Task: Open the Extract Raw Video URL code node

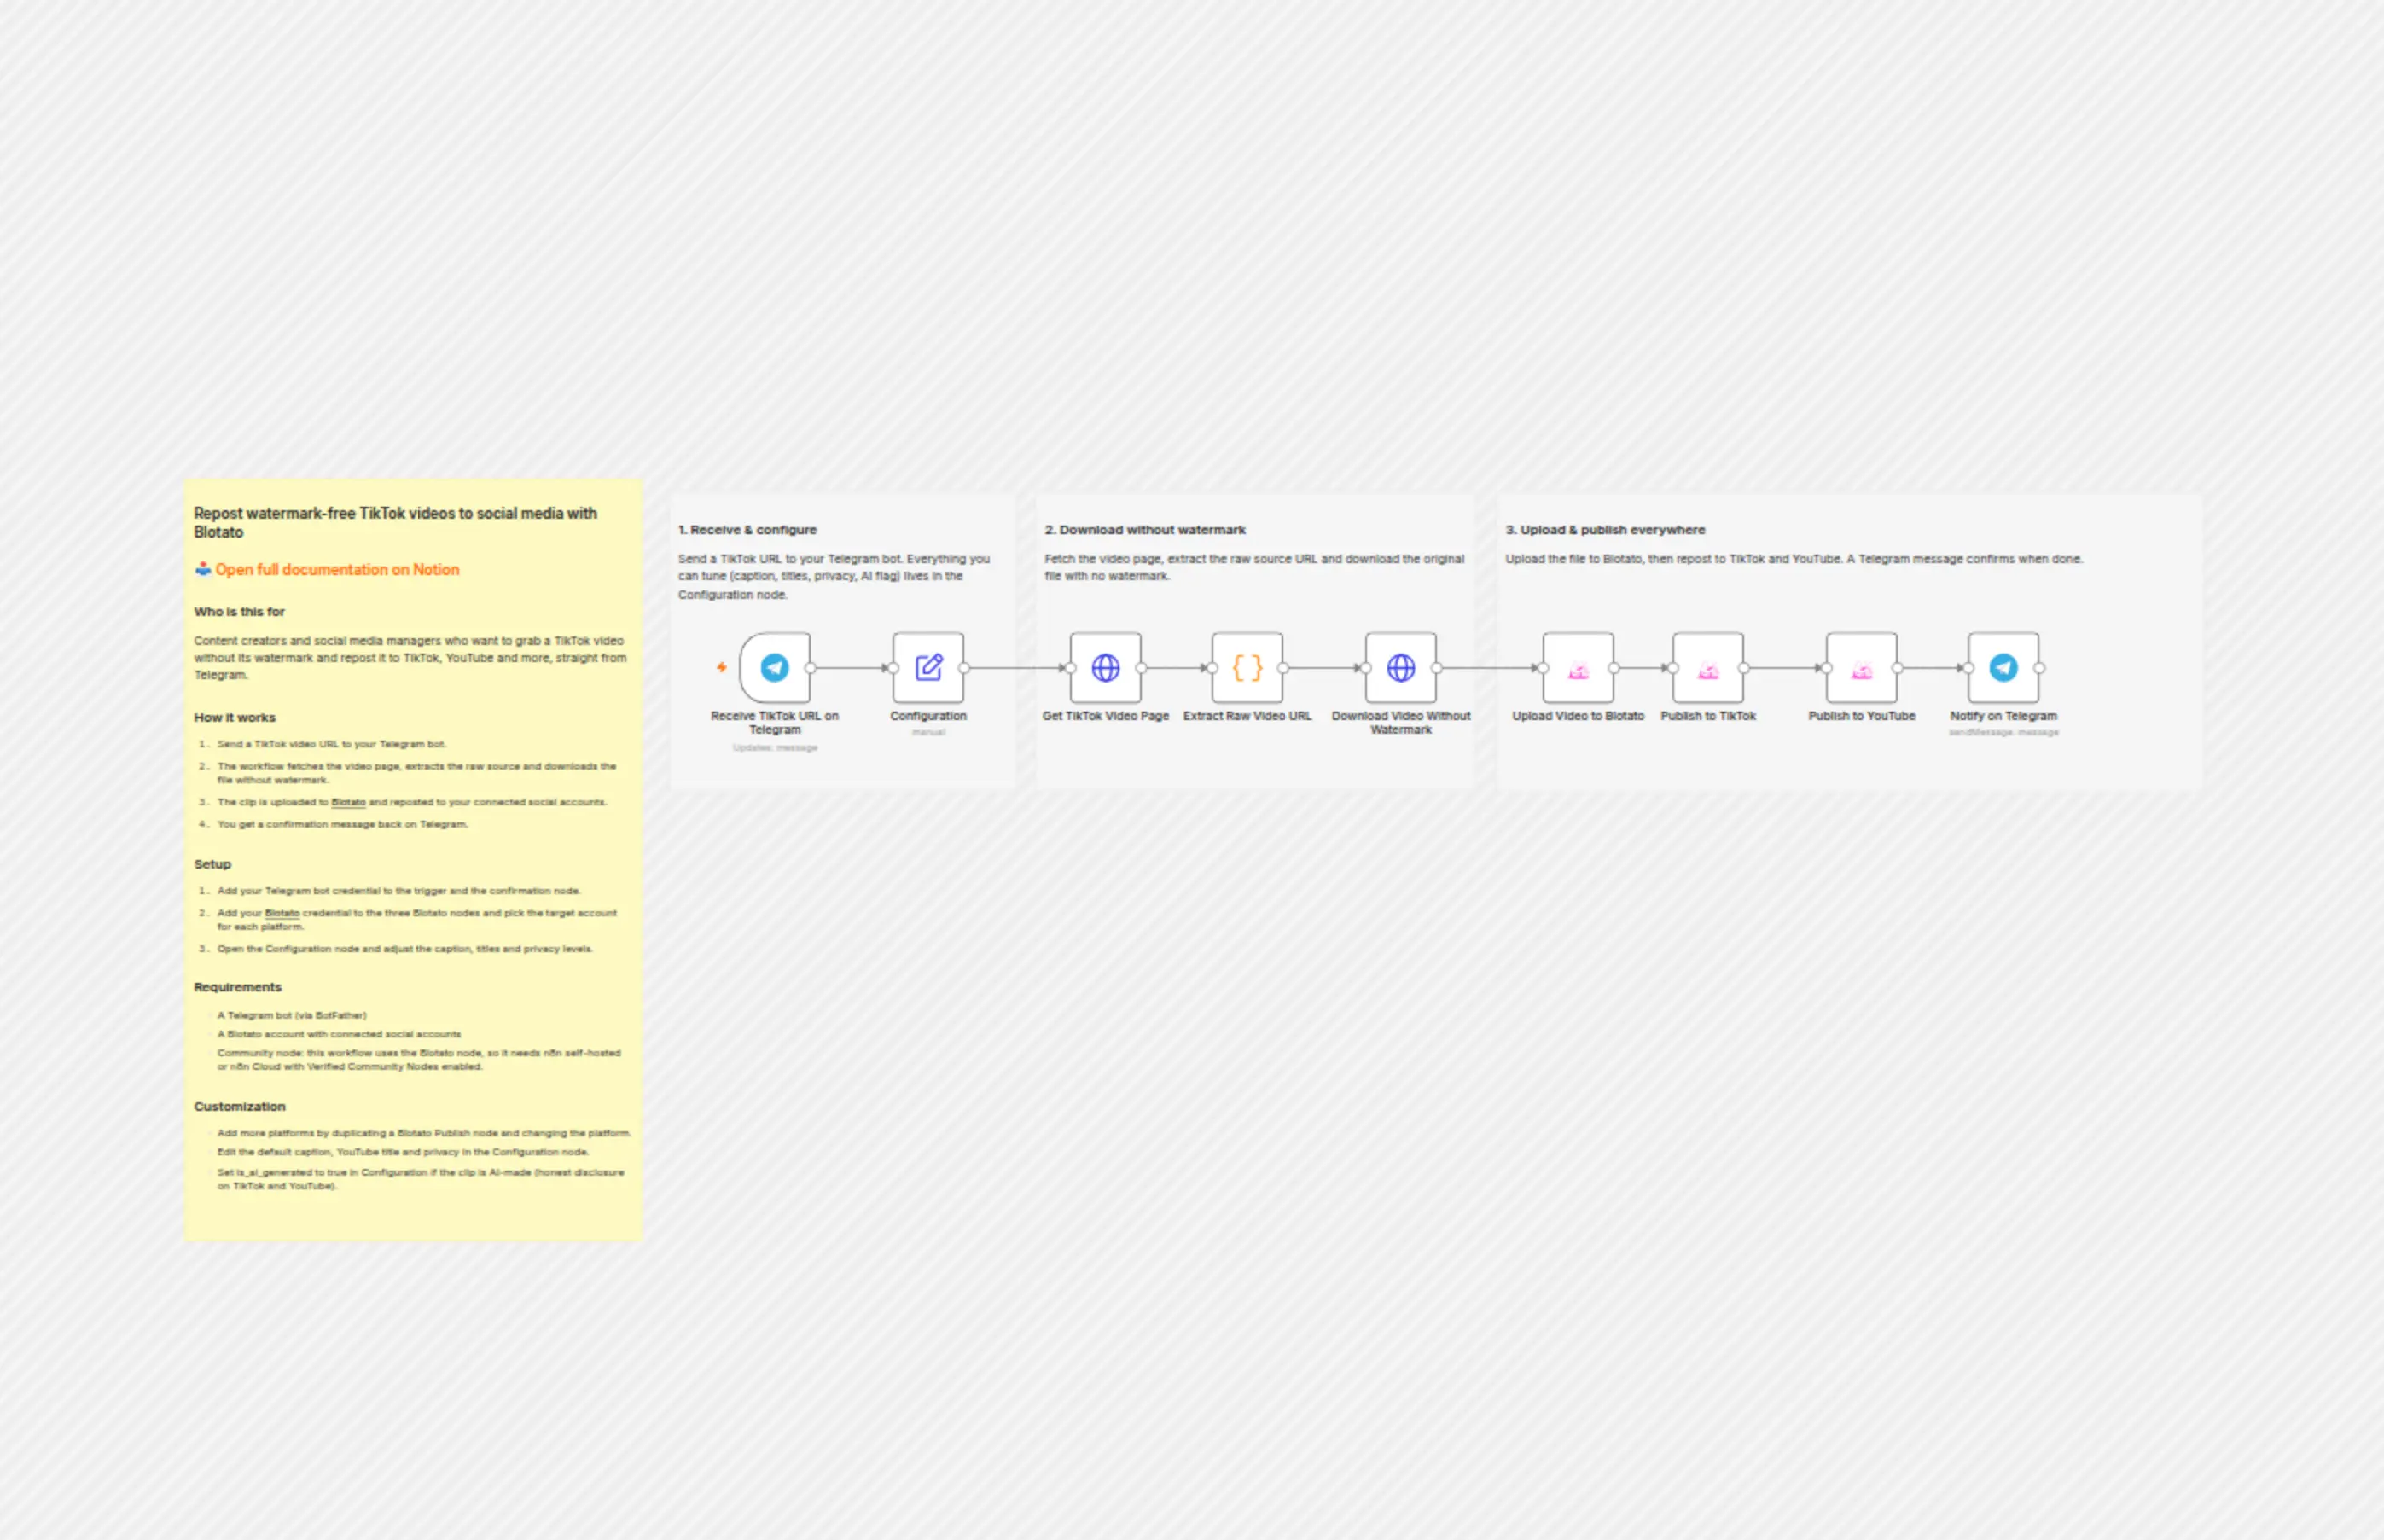Action: pos(1247,667)
